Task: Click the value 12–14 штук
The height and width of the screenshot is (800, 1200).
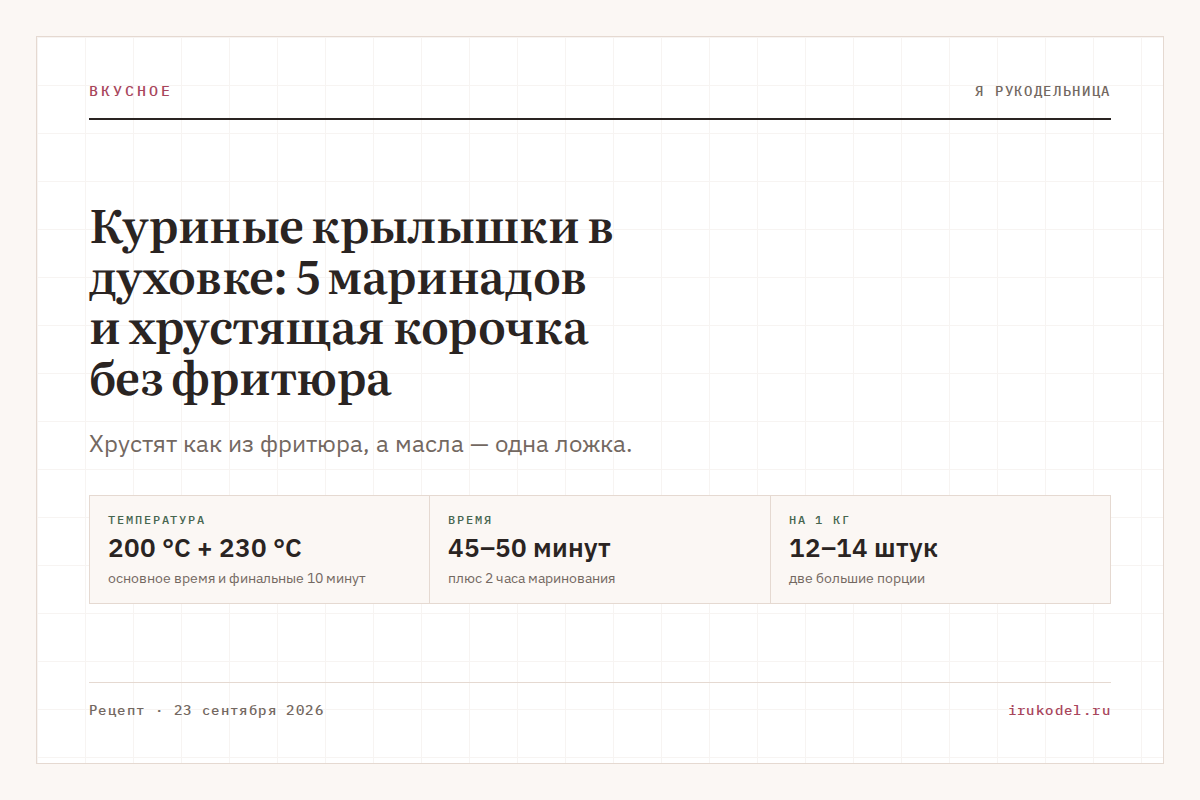Action: pyautogui.click(x=863, y=549)
